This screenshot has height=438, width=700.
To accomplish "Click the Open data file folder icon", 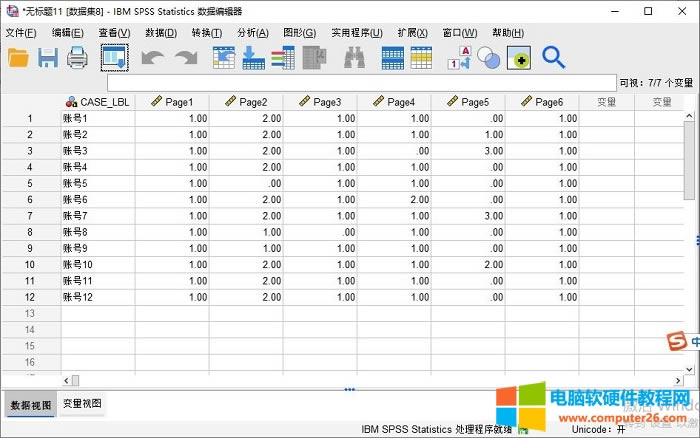I will point(18,58).
